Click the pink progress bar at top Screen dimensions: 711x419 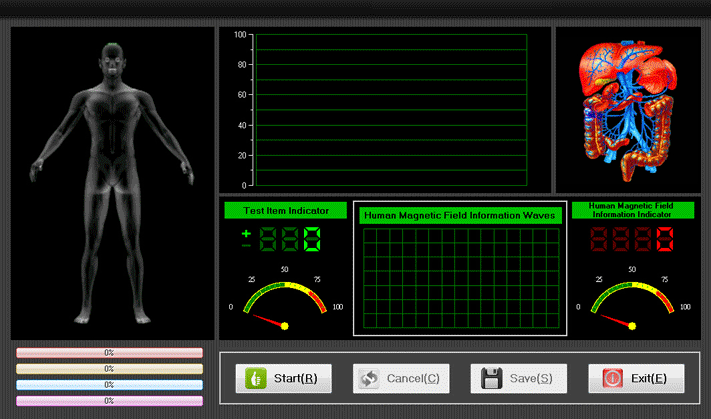click(109, 353)
